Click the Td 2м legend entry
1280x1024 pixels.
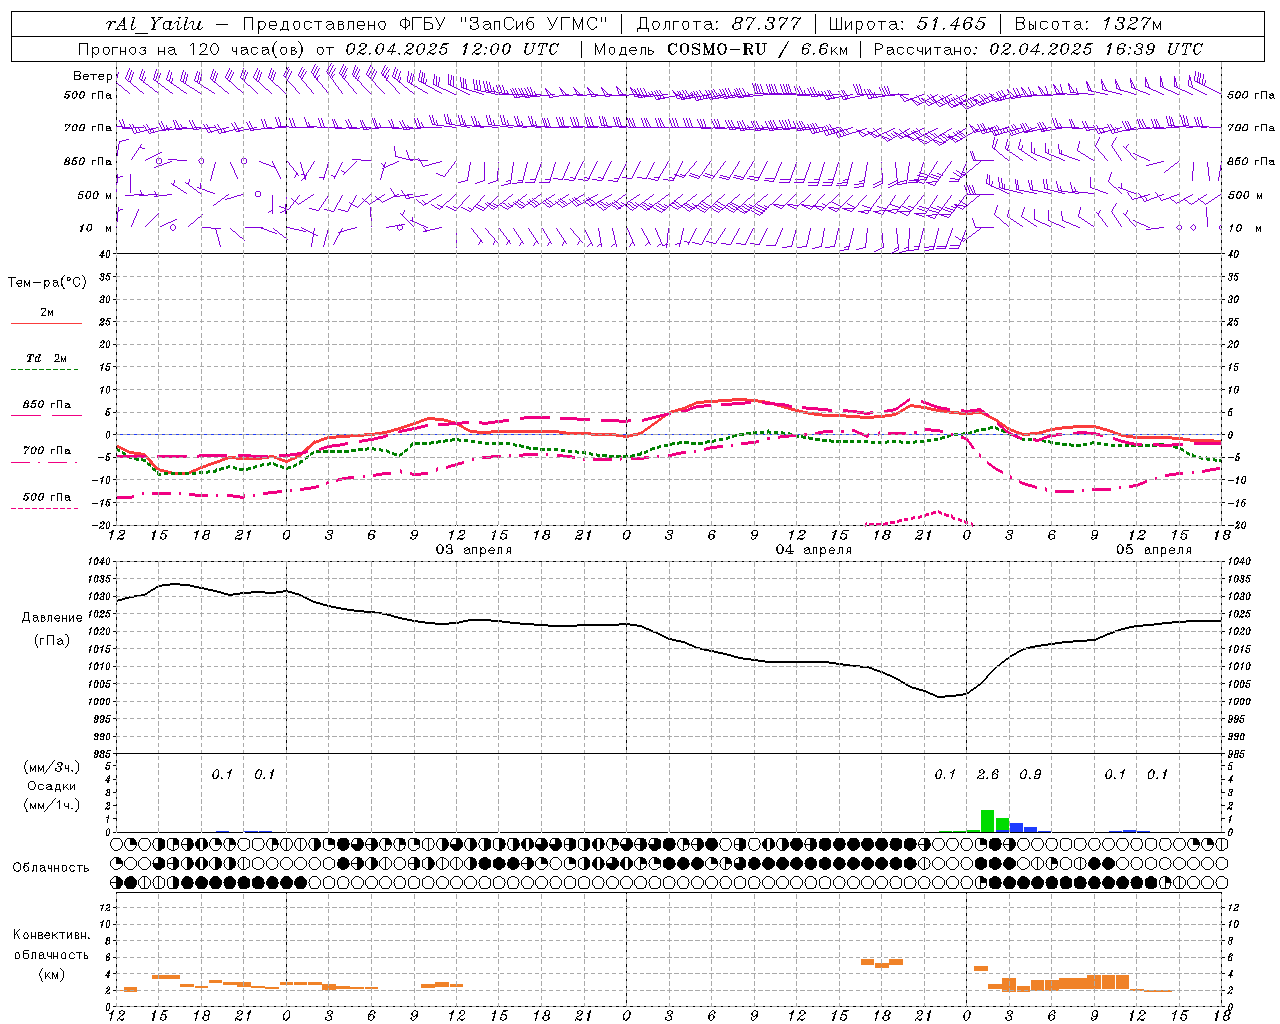point(46,358)
